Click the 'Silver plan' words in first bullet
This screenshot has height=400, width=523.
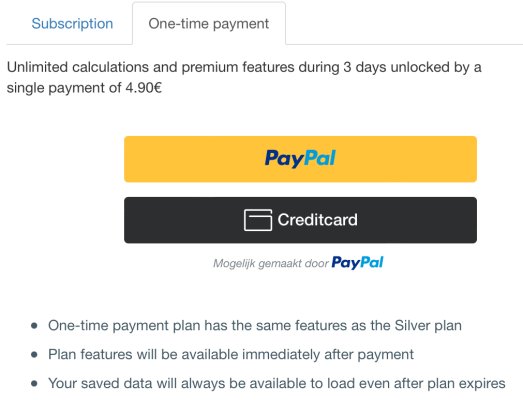coord(428,325)
